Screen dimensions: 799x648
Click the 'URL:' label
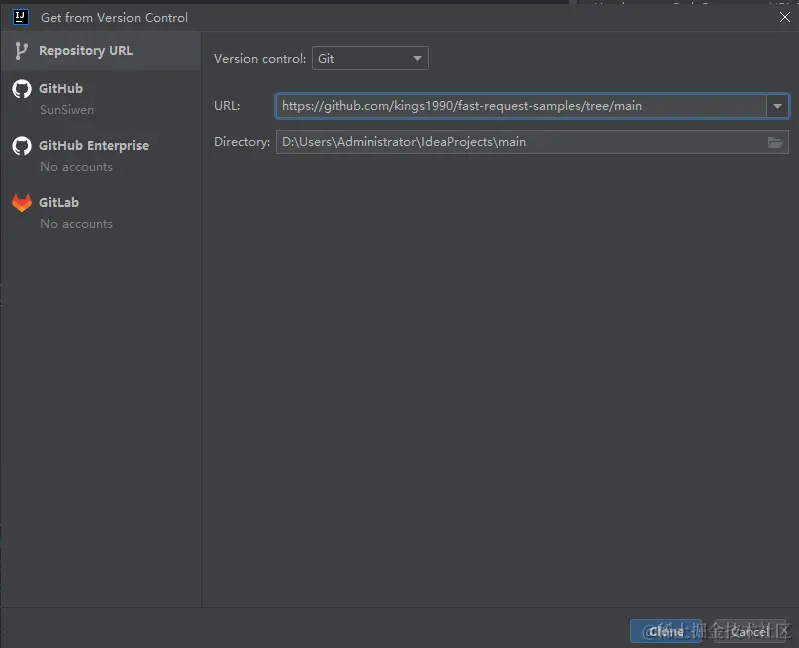[x=227, y=106]
